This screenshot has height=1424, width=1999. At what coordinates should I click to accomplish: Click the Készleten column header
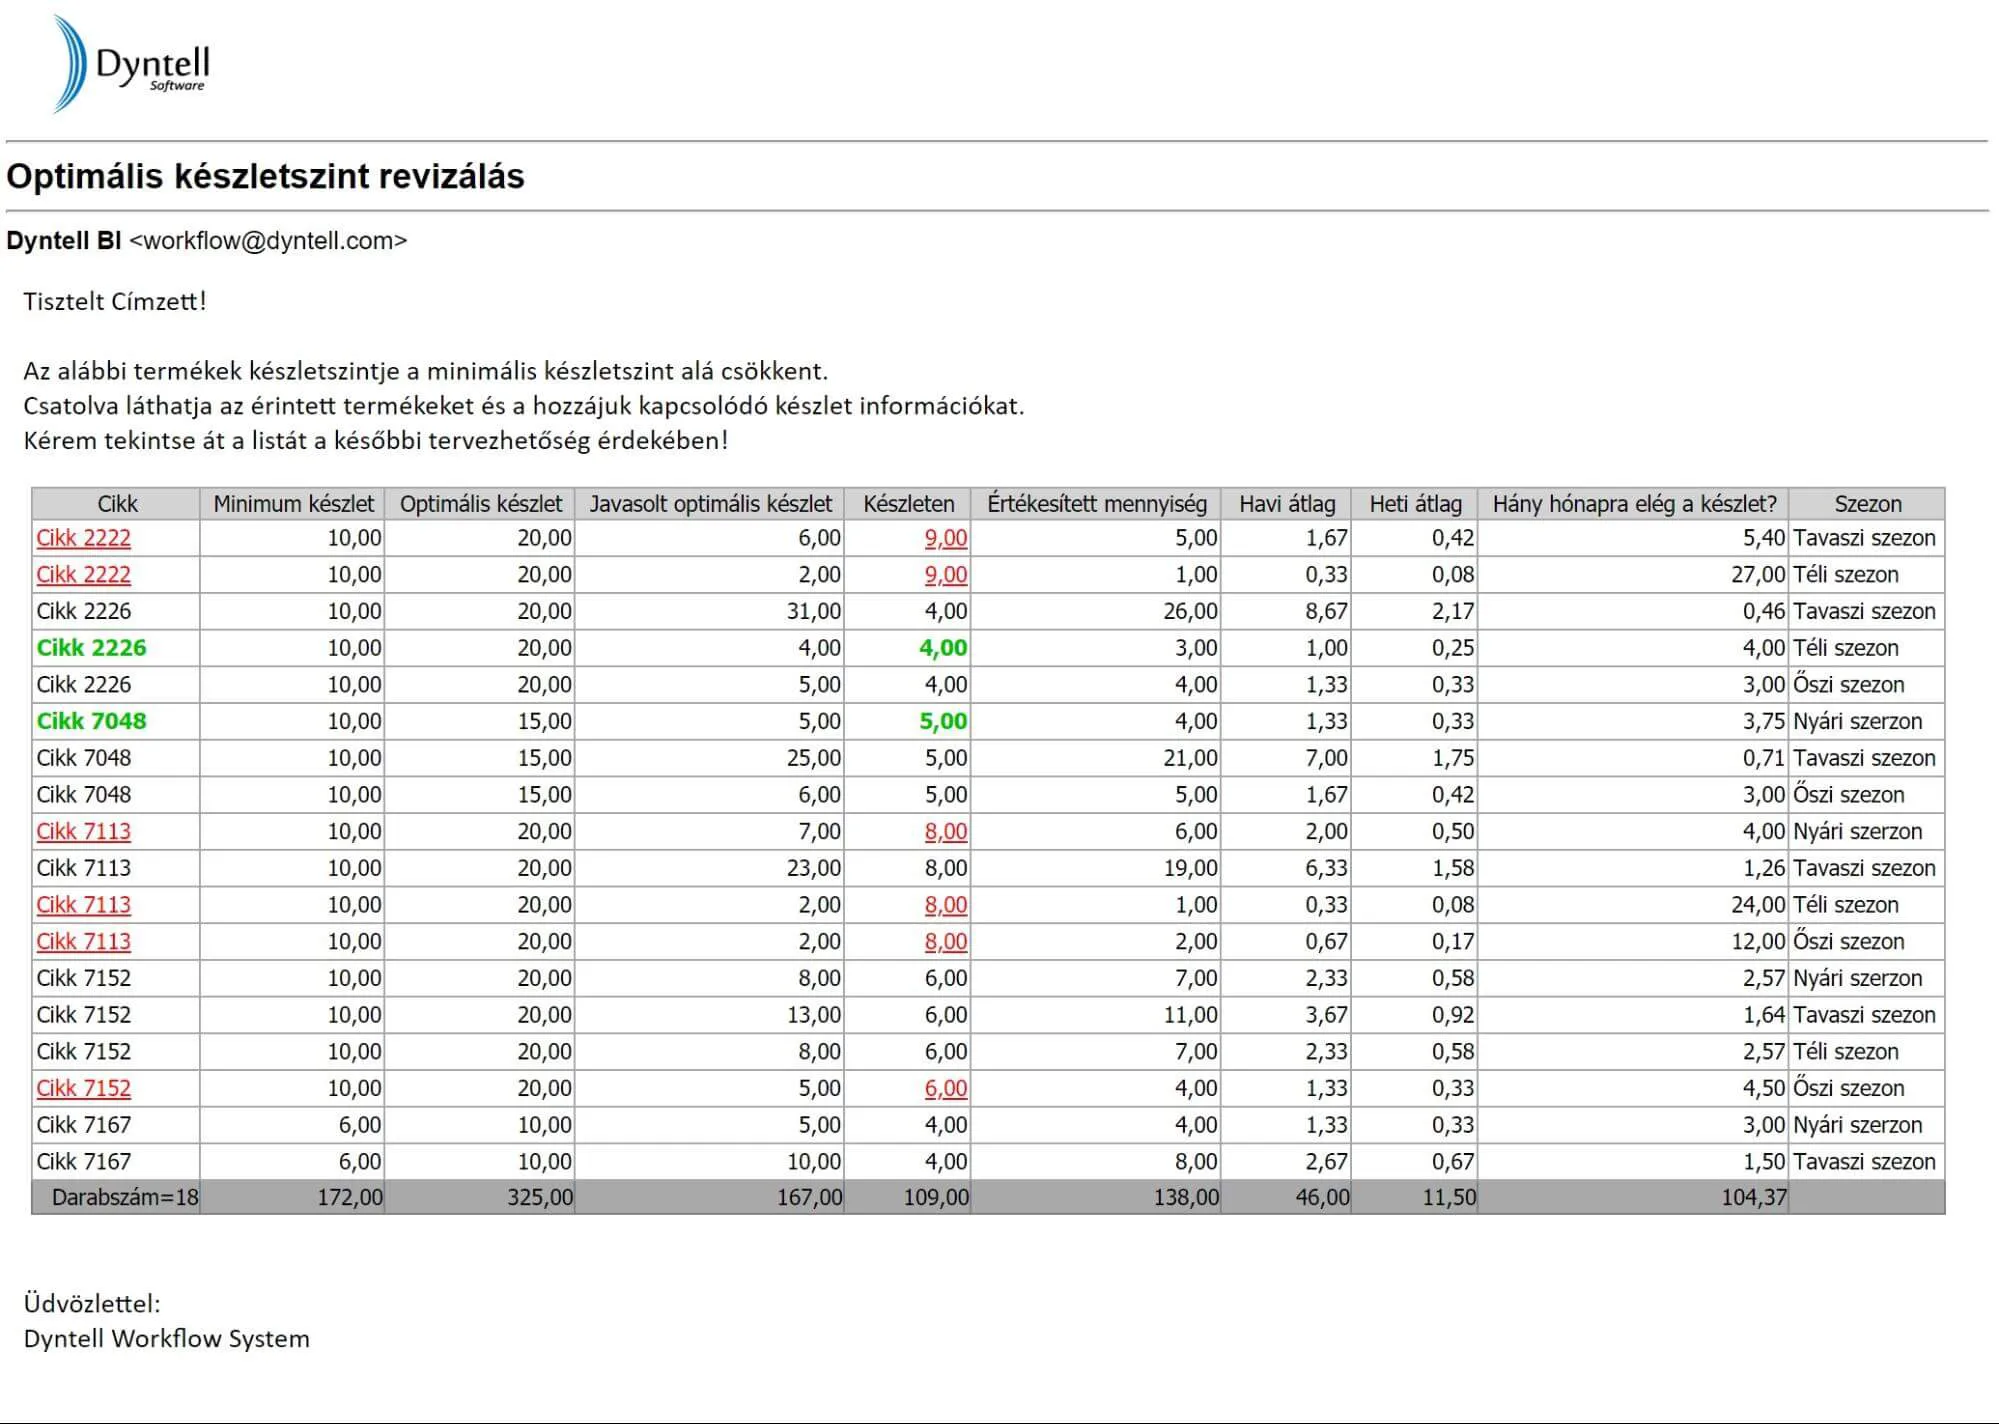click(908, 504)
